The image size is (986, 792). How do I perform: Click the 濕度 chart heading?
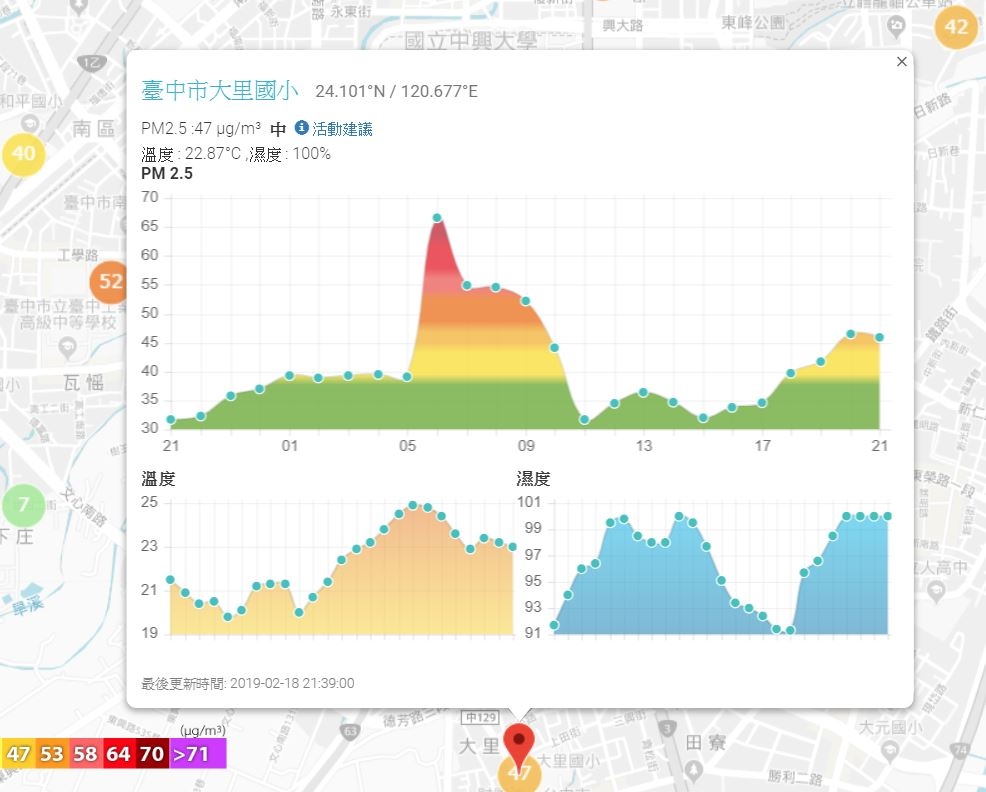point(533,479)
